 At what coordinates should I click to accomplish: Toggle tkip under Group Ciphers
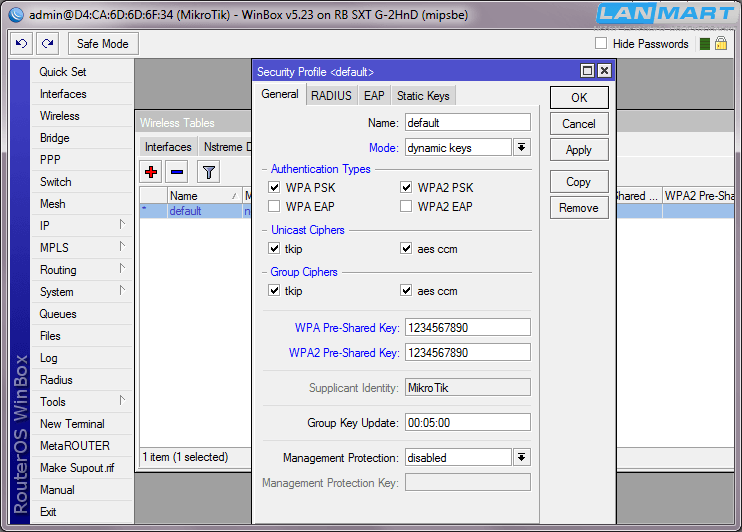coord(274,291)
